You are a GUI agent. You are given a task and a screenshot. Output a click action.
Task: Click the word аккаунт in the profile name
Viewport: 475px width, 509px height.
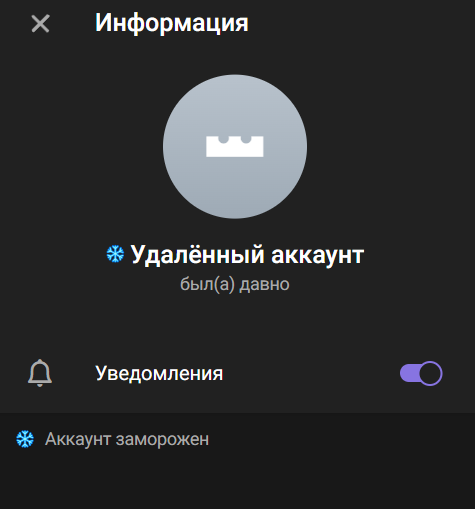[317, 255]
